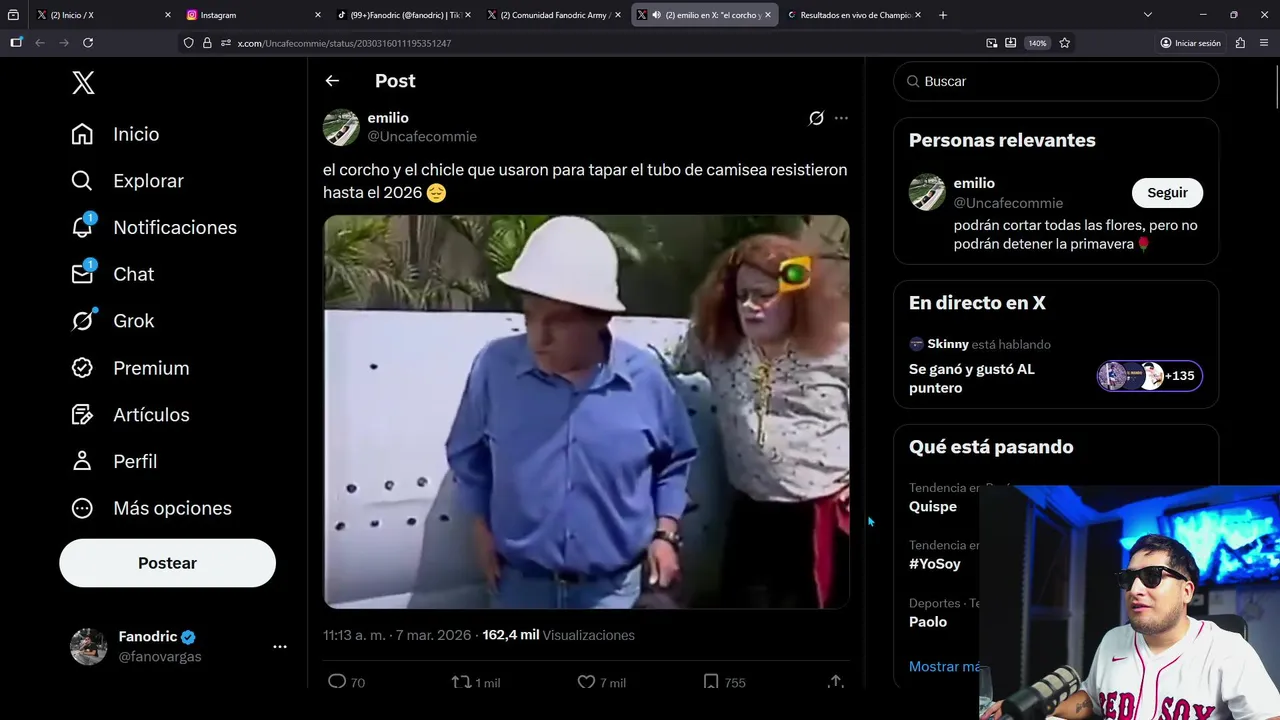The height and width of the screenshot is (720, 1280).
Task: Click tracking protection shield icon
Action: point(188,43)
